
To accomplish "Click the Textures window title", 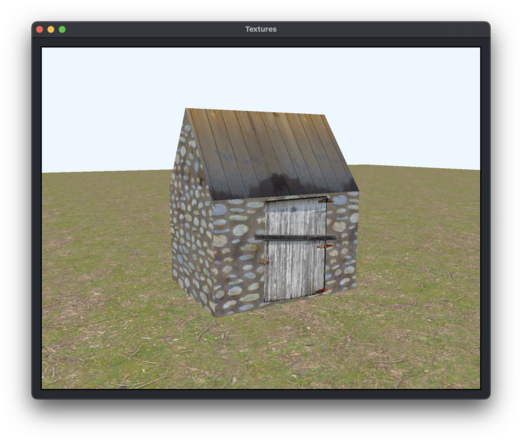I will (x=261, y=29).
